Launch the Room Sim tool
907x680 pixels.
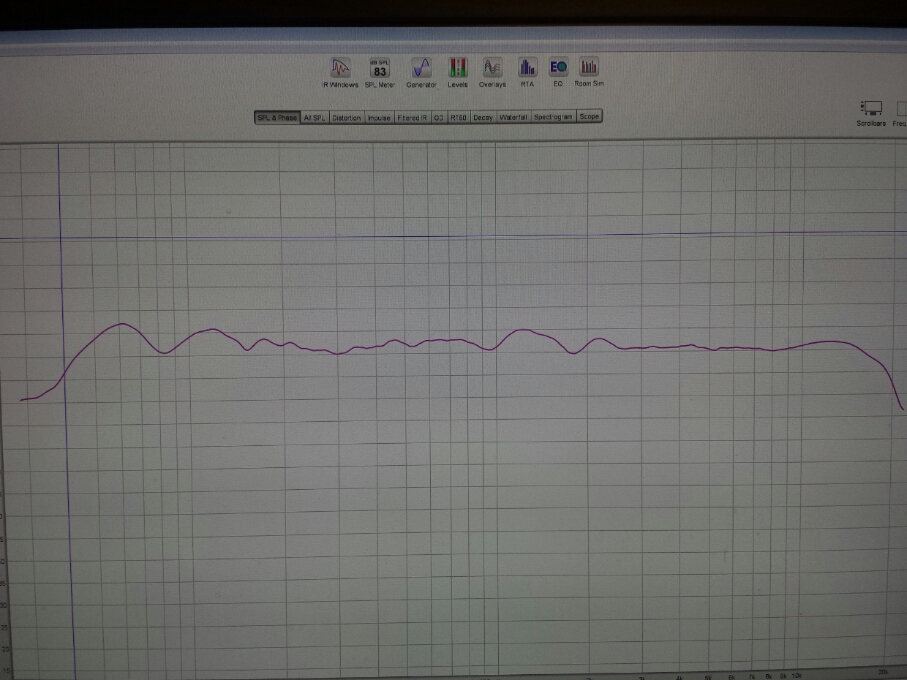589,72
